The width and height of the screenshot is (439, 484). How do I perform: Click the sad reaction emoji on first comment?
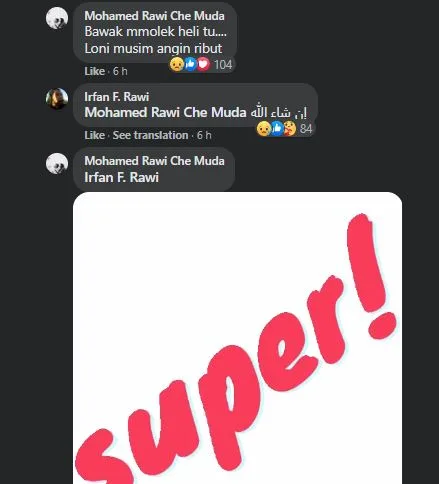(x=177, y=64)
